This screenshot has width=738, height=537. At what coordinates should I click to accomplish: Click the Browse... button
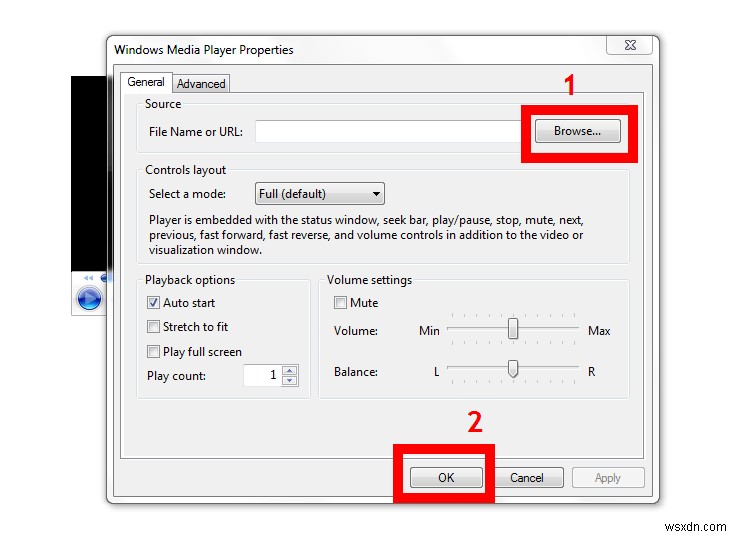point(578,131)
